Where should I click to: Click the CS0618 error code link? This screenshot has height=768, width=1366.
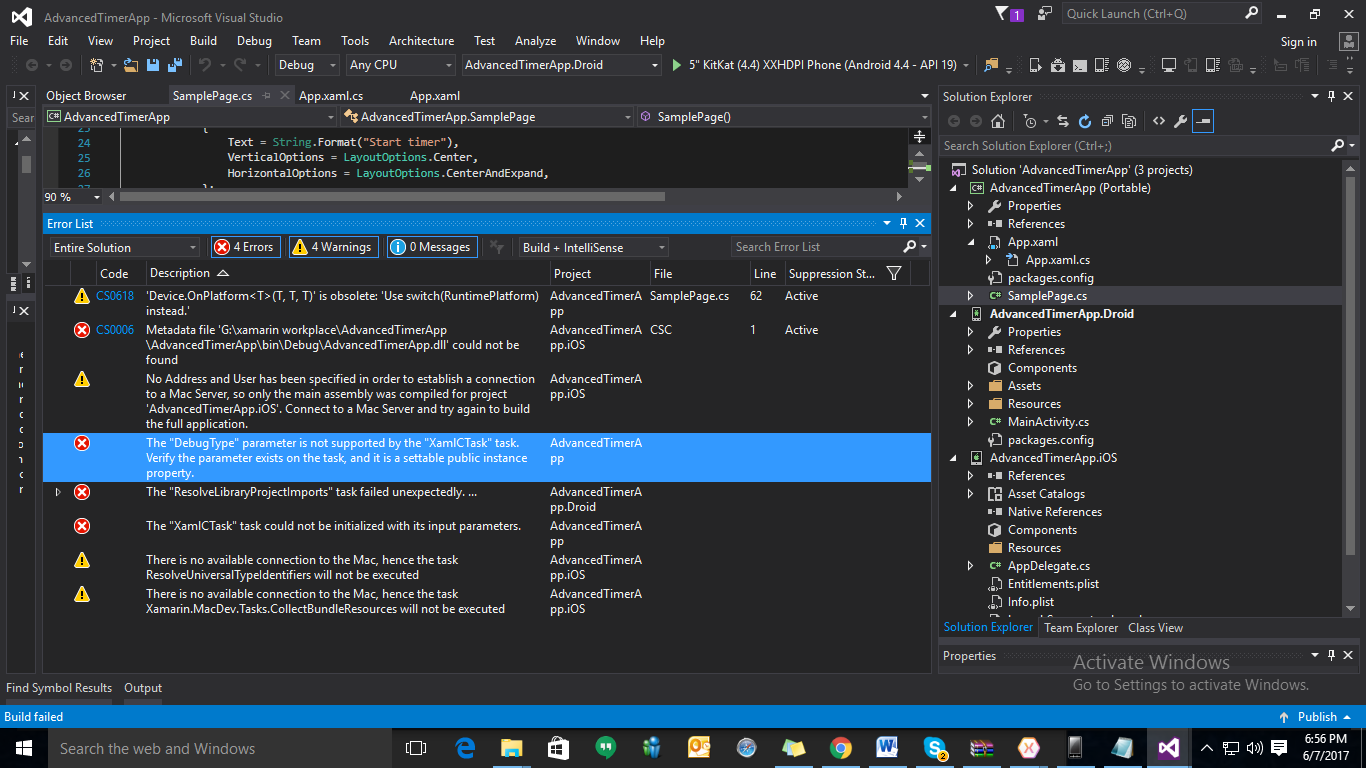tap(115, 296)
